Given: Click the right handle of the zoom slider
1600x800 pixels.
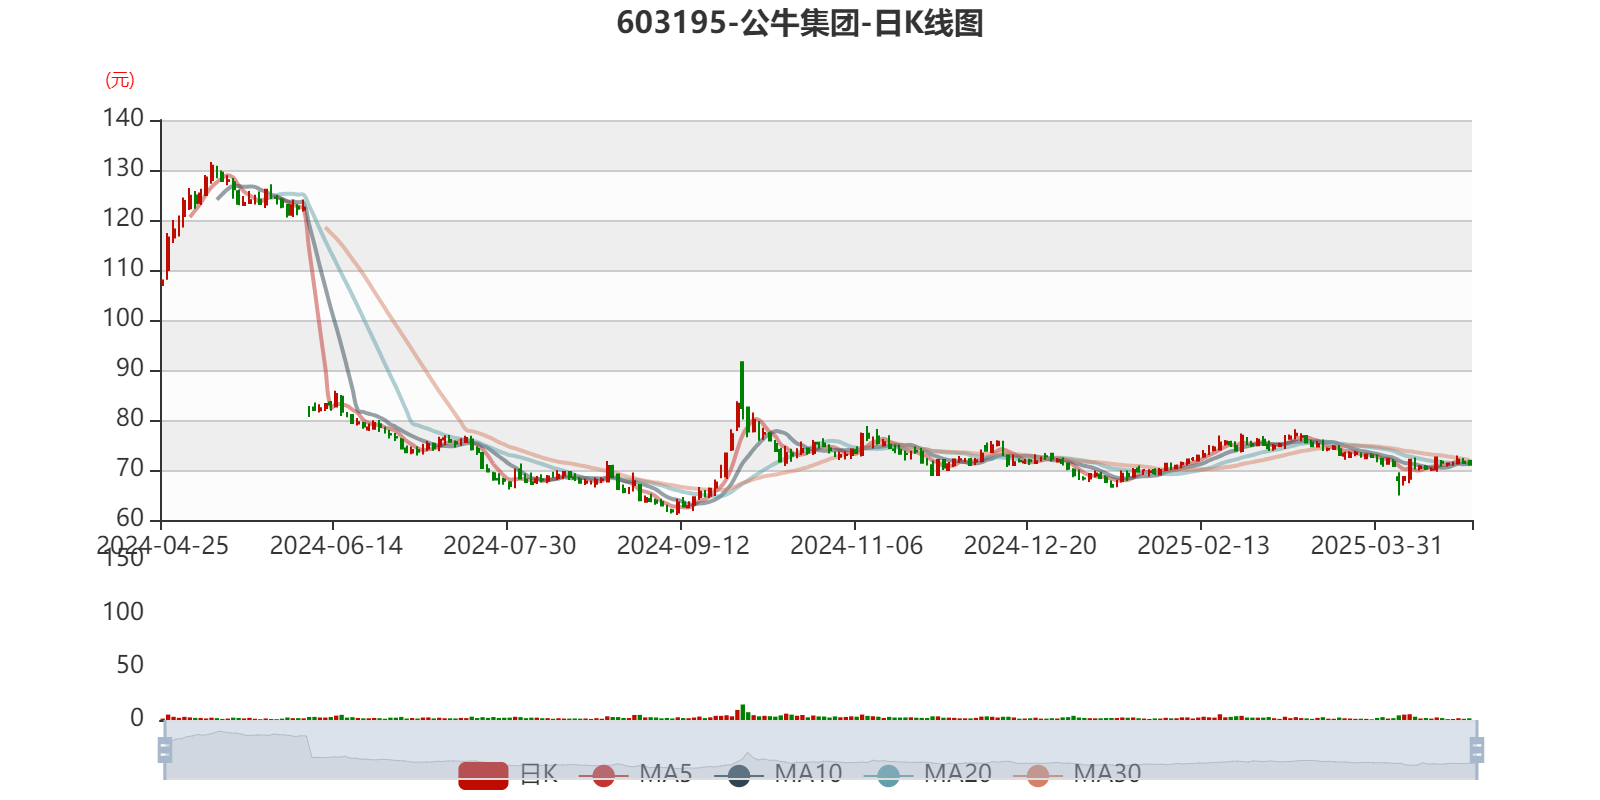Looking at the screenshot, I should [1476, 750].
